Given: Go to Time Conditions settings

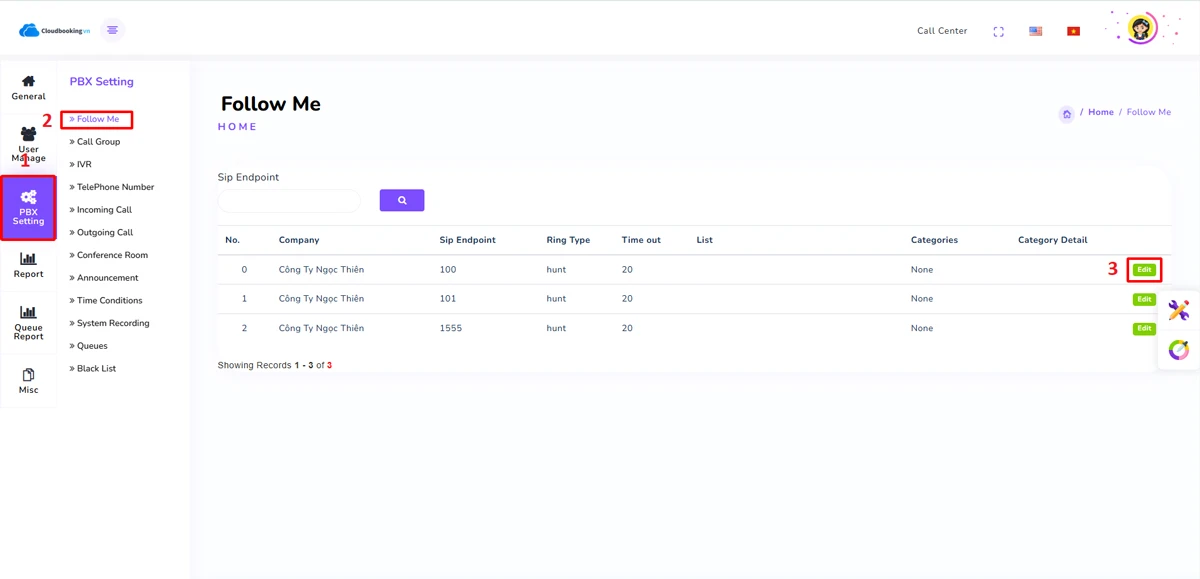Looking at the screenshot, I should 109,301.
